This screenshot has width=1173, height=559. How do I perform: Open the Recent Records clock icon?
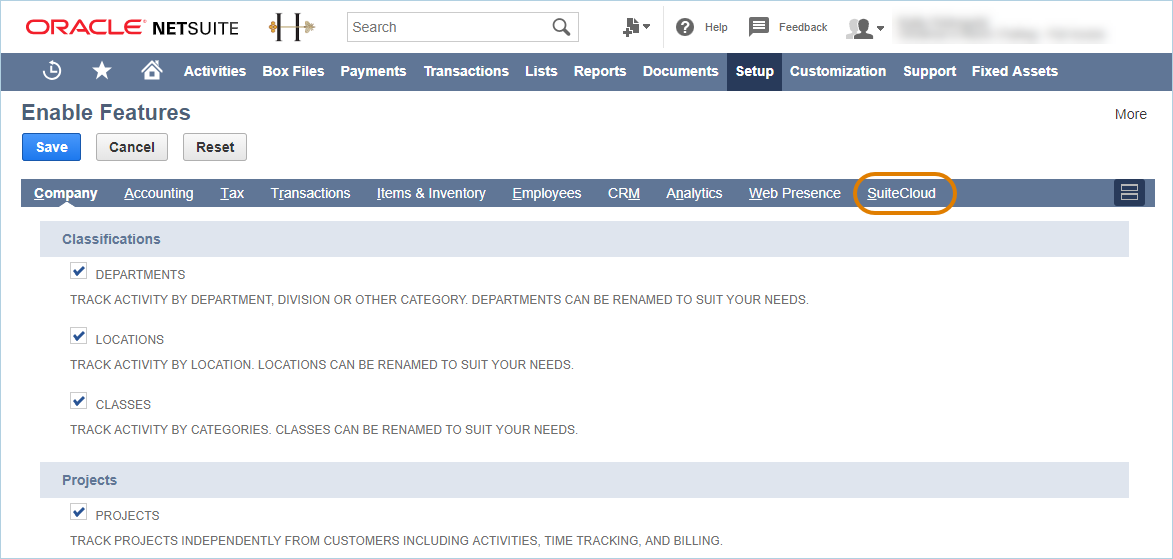pos(52,71)
